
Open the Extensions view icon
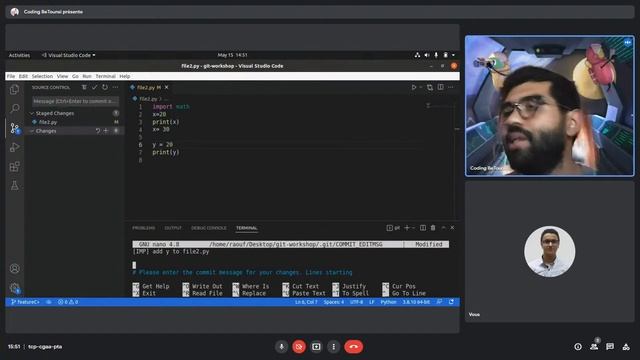[x=15, y=167]
